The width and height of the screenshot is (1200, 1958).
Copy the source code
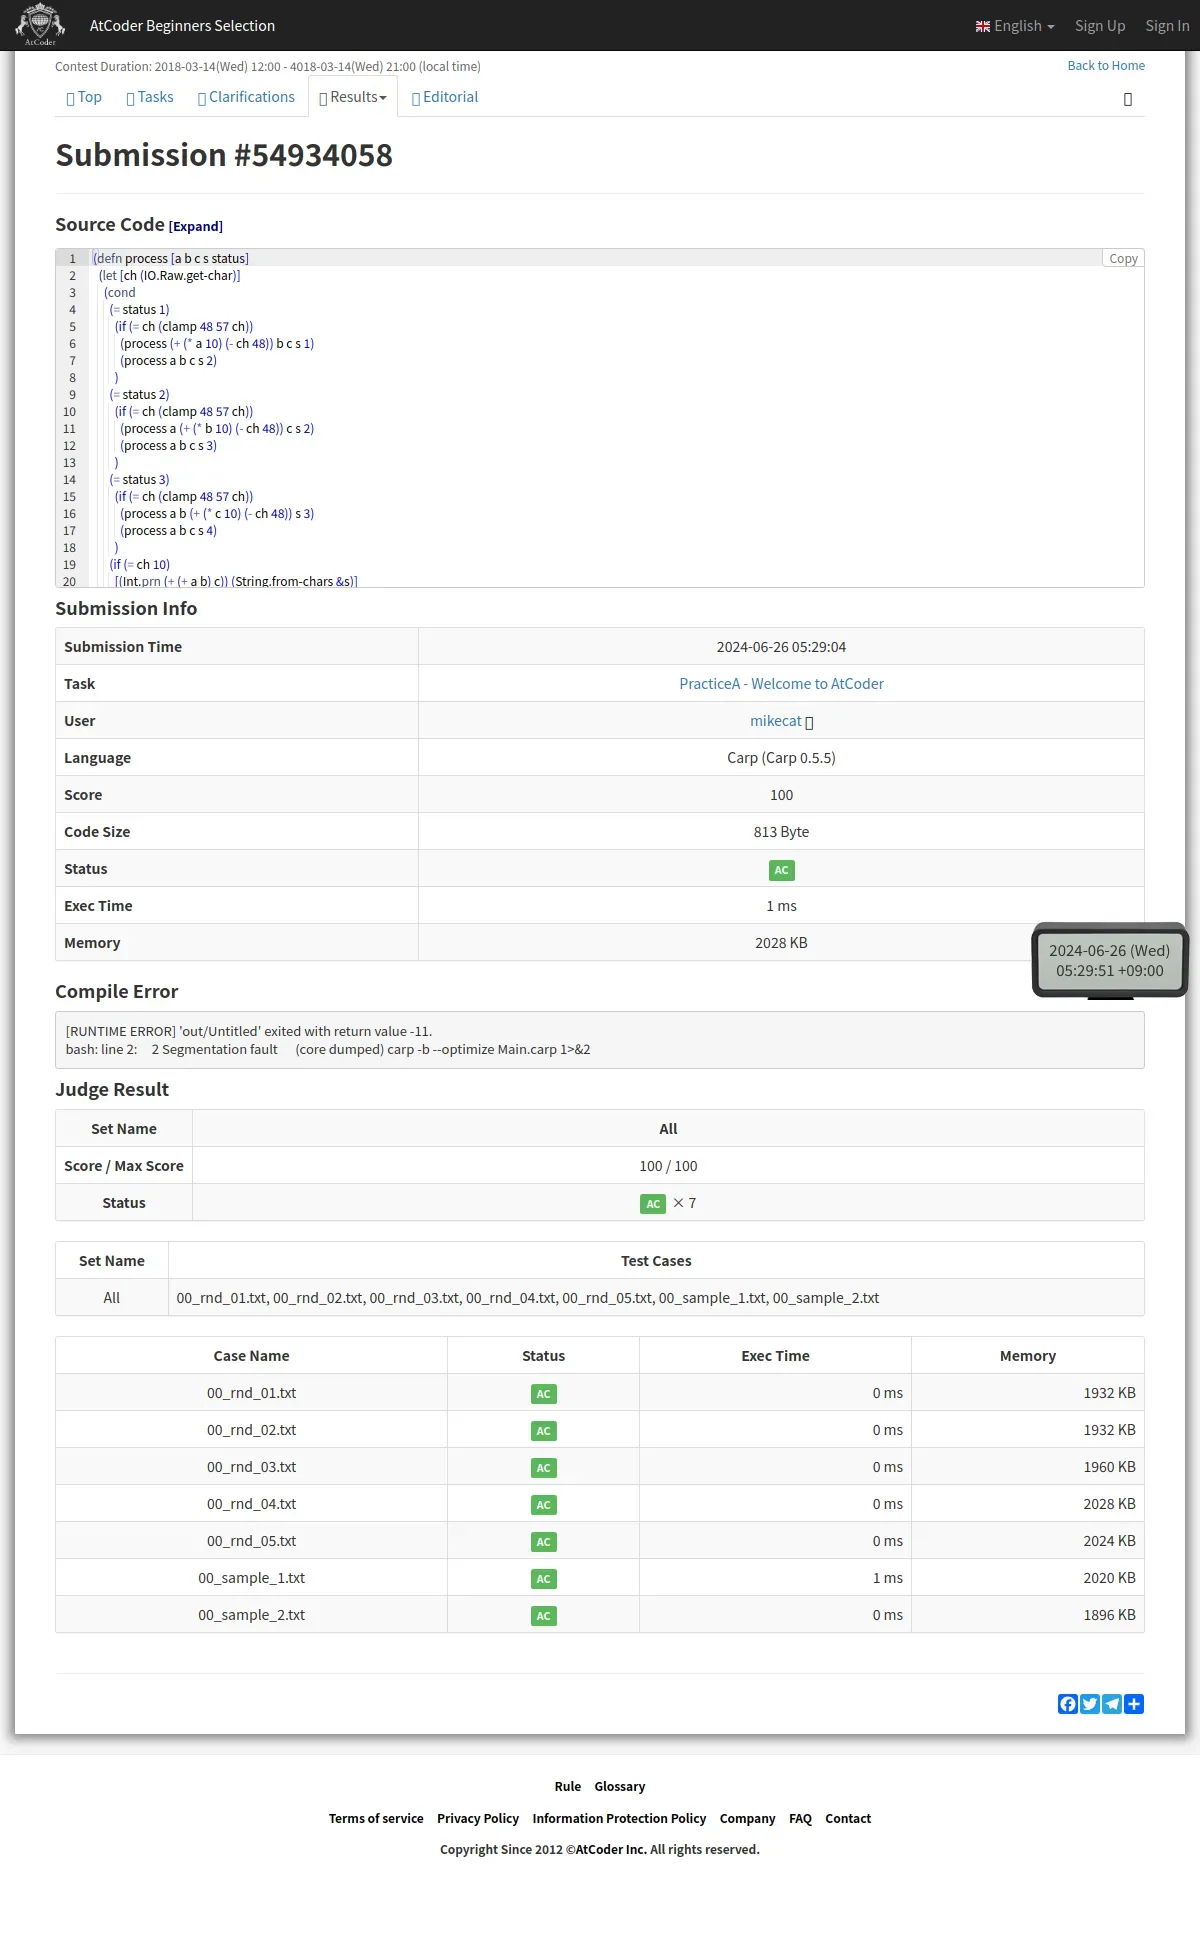[x=1123, y=258]
